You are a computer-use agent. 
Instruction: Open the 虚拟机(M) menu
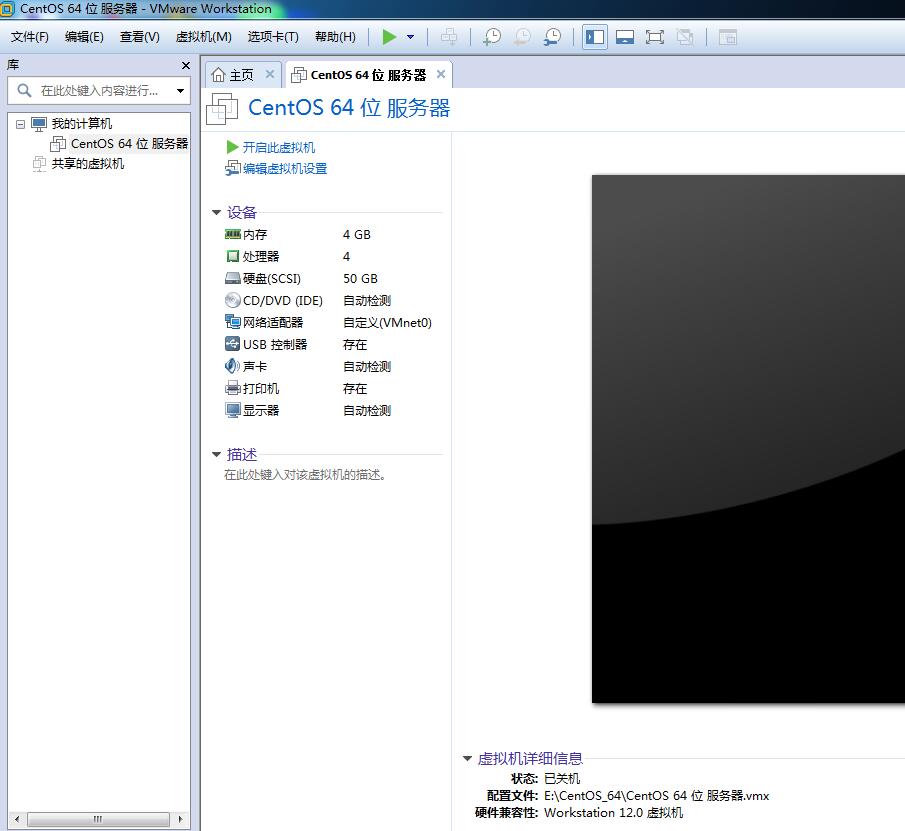pyautogui.click(x=204, y=37)
